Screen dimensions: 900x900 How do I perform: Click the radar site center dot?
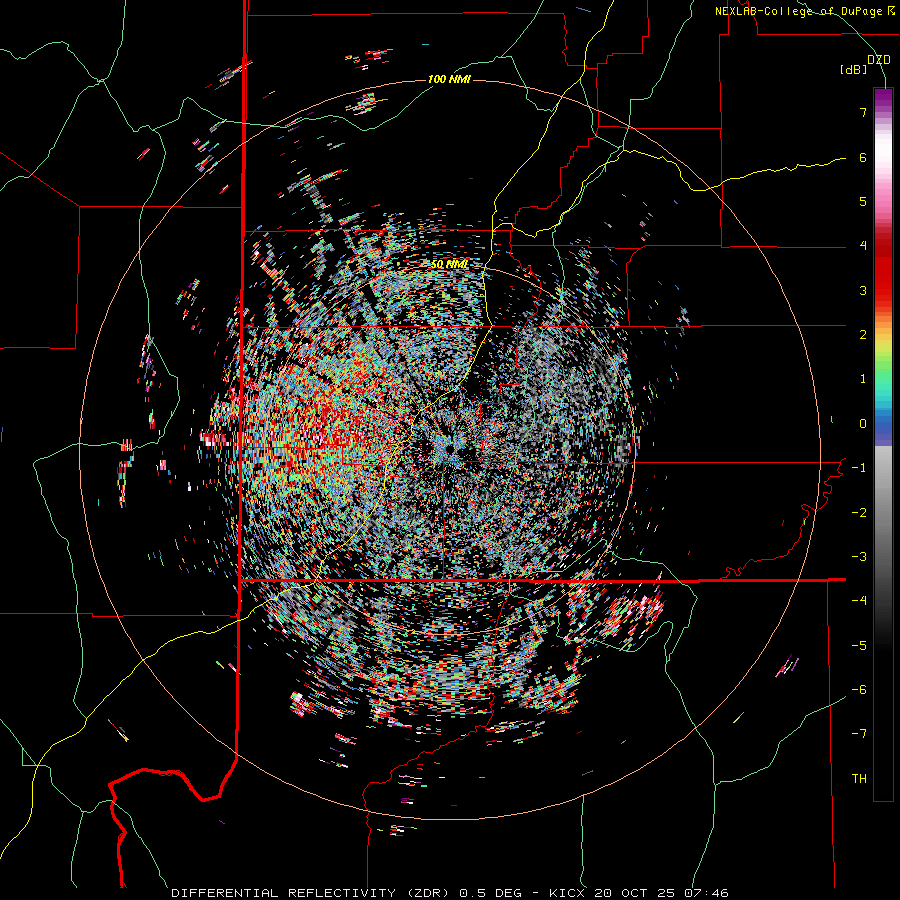click(450, 449)
